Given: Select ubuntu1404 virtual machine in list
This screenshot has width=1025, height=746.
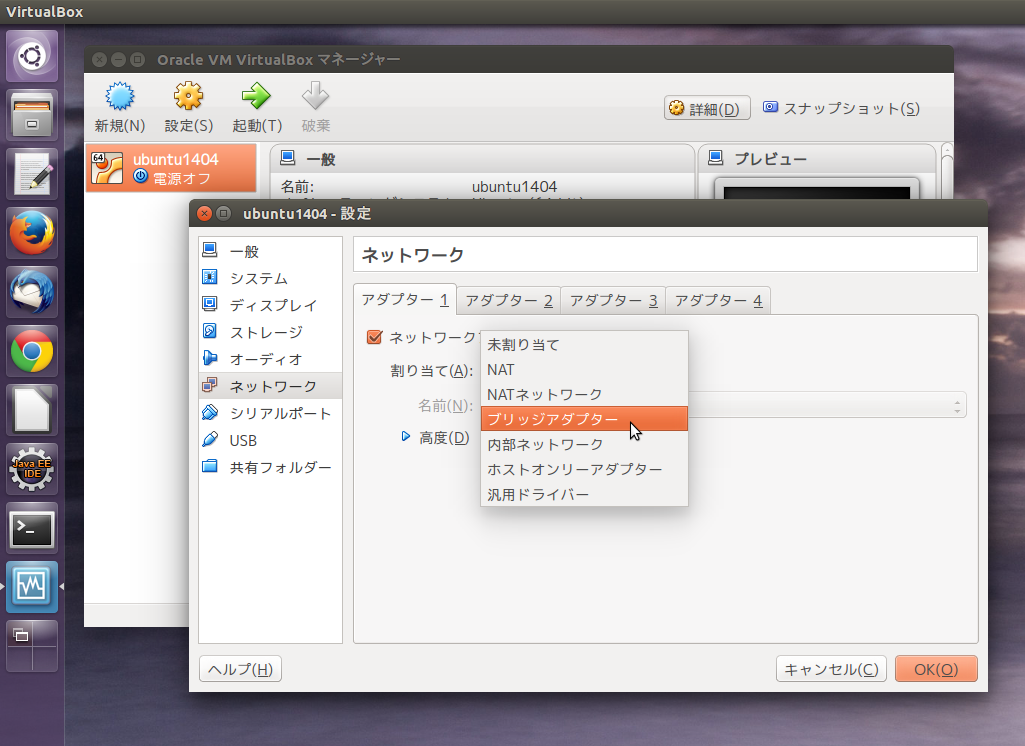Looking at the screenshot, I should [171, 168].
